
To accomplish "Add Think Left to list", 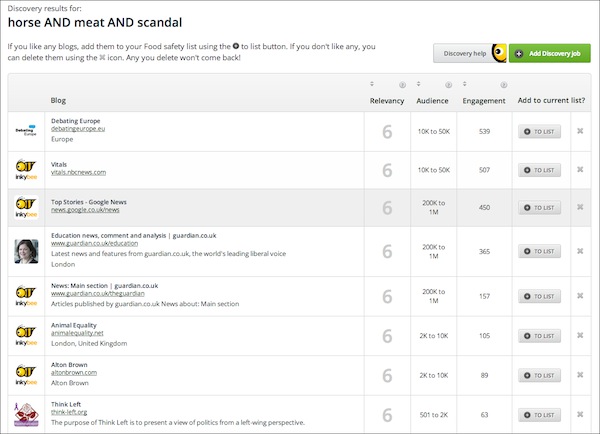I will [x=540, y=413].
